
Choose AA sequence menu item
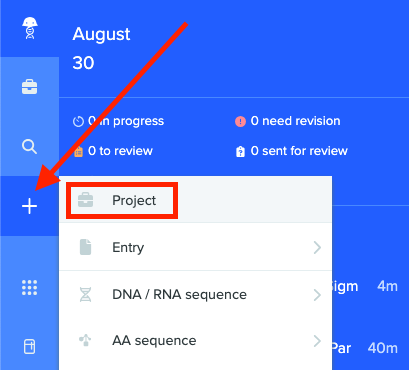click(196, 340)
